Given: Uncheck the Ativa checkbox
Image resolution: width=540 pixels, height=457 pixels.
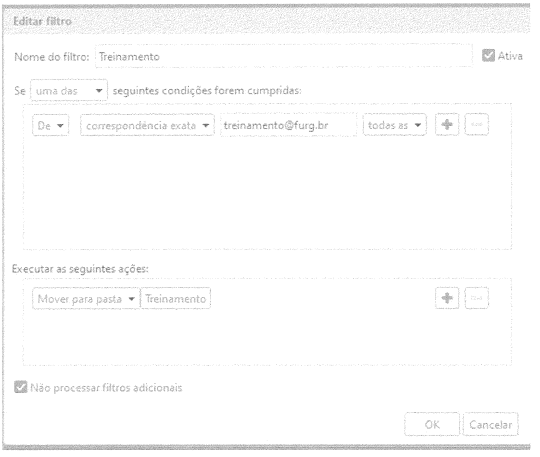Looking at the screenshot, I should click(x=488, y=55).
